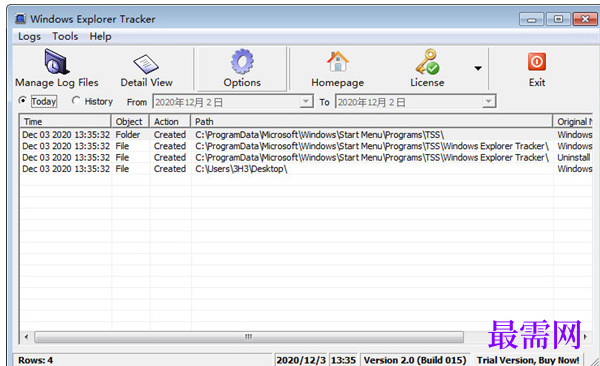Click the 13:35 status time
600x366 pixels.
coord(343,360)
